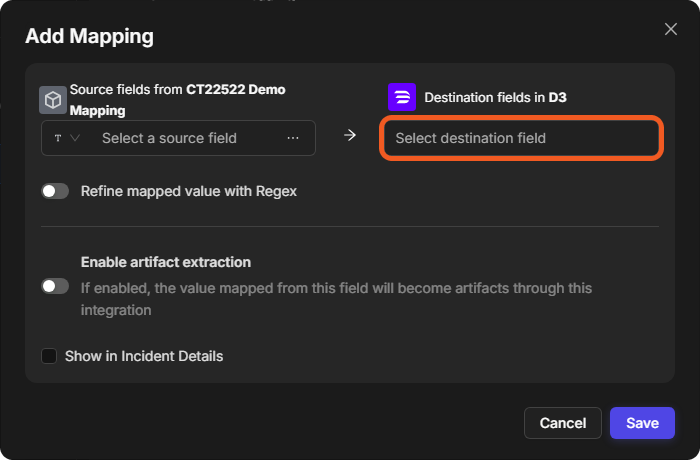Enable the artifact extraction switch

pos(55,286)
